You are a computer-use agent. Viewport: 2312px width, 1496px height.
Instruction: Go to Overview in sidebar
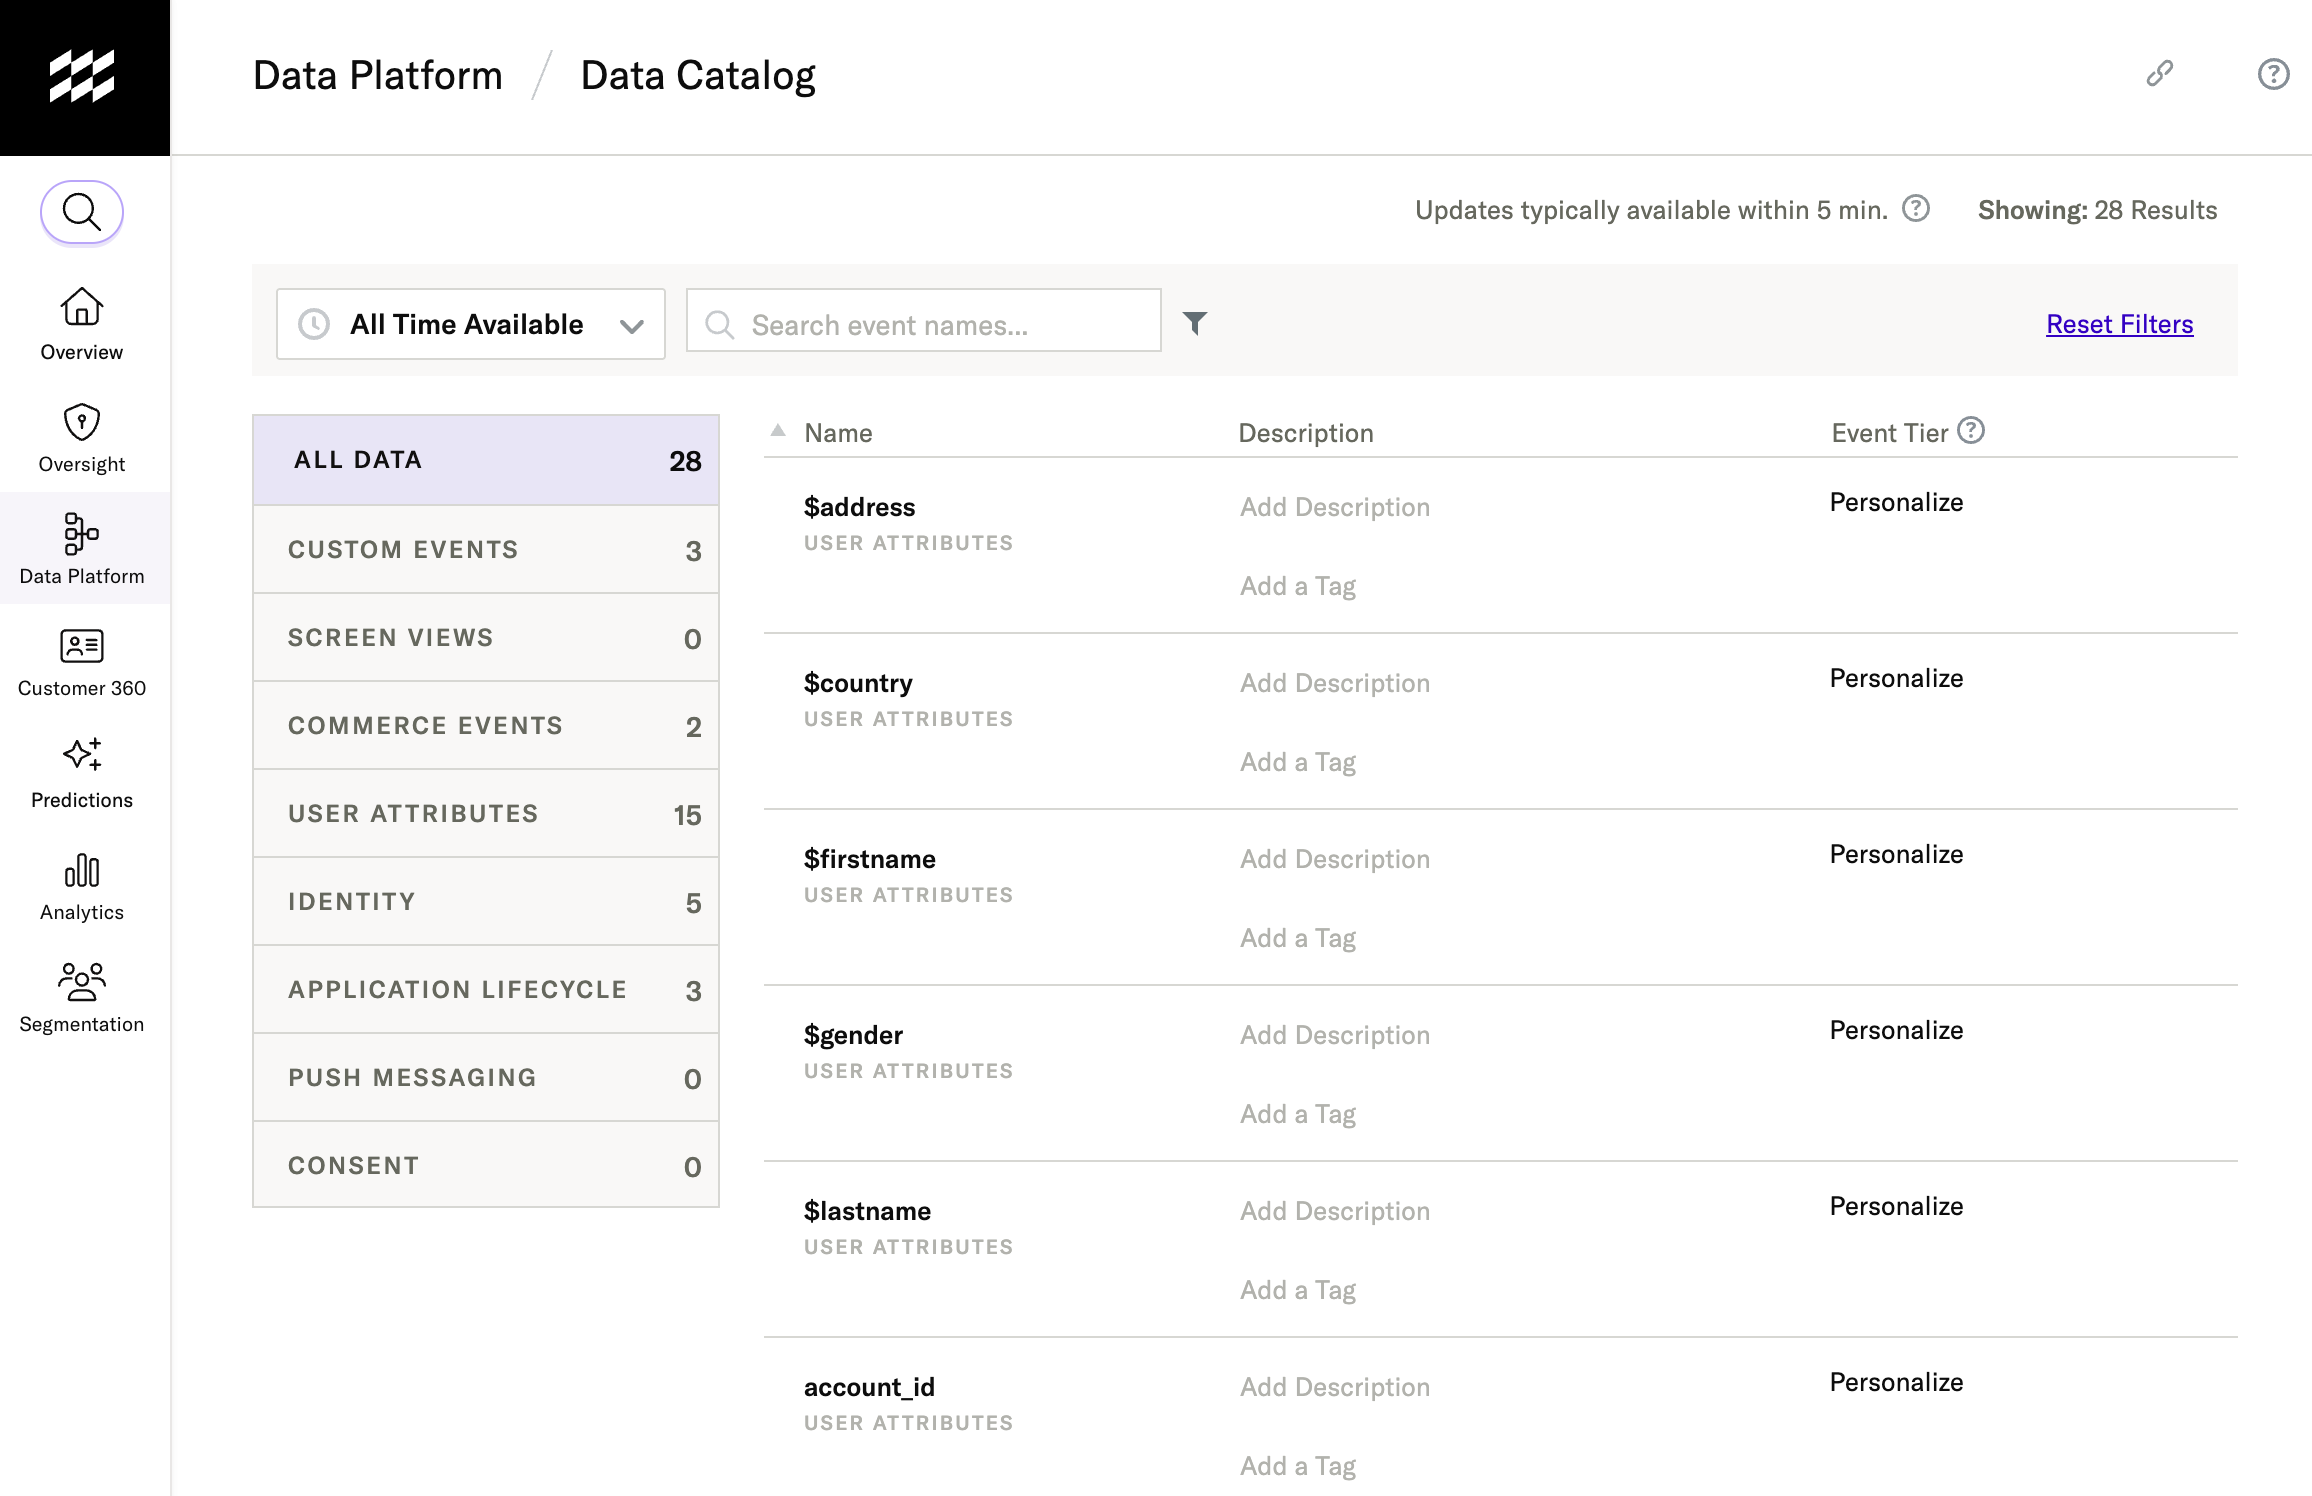click(82, 324)
